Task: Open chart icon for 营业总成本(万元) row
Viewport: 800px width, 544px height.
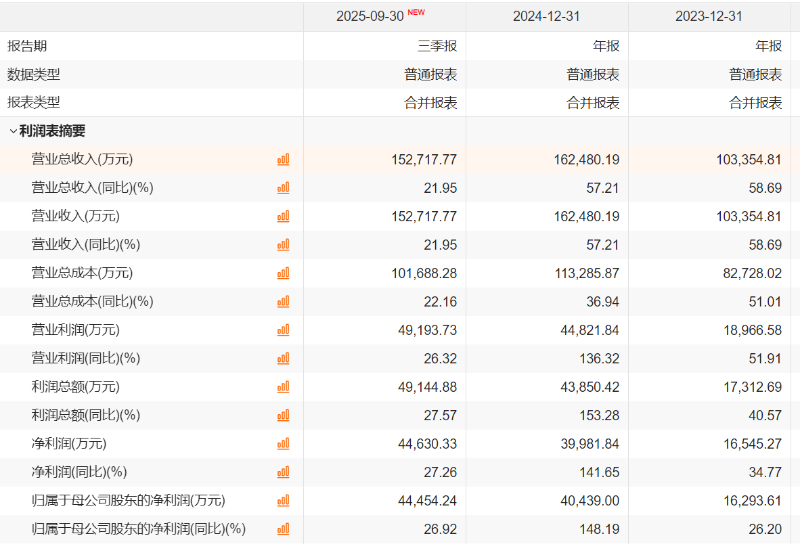Action: [x=283, y=273]
